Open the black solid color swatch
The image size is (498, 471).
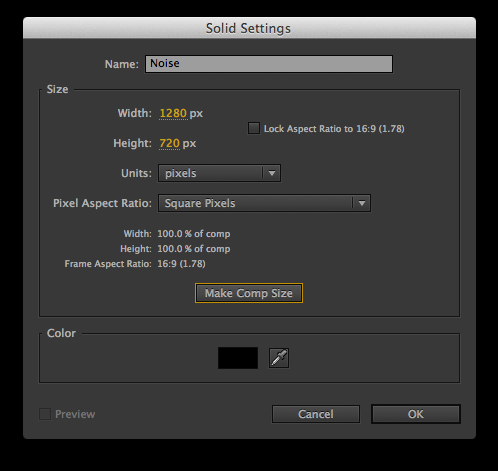pos(238,358)
